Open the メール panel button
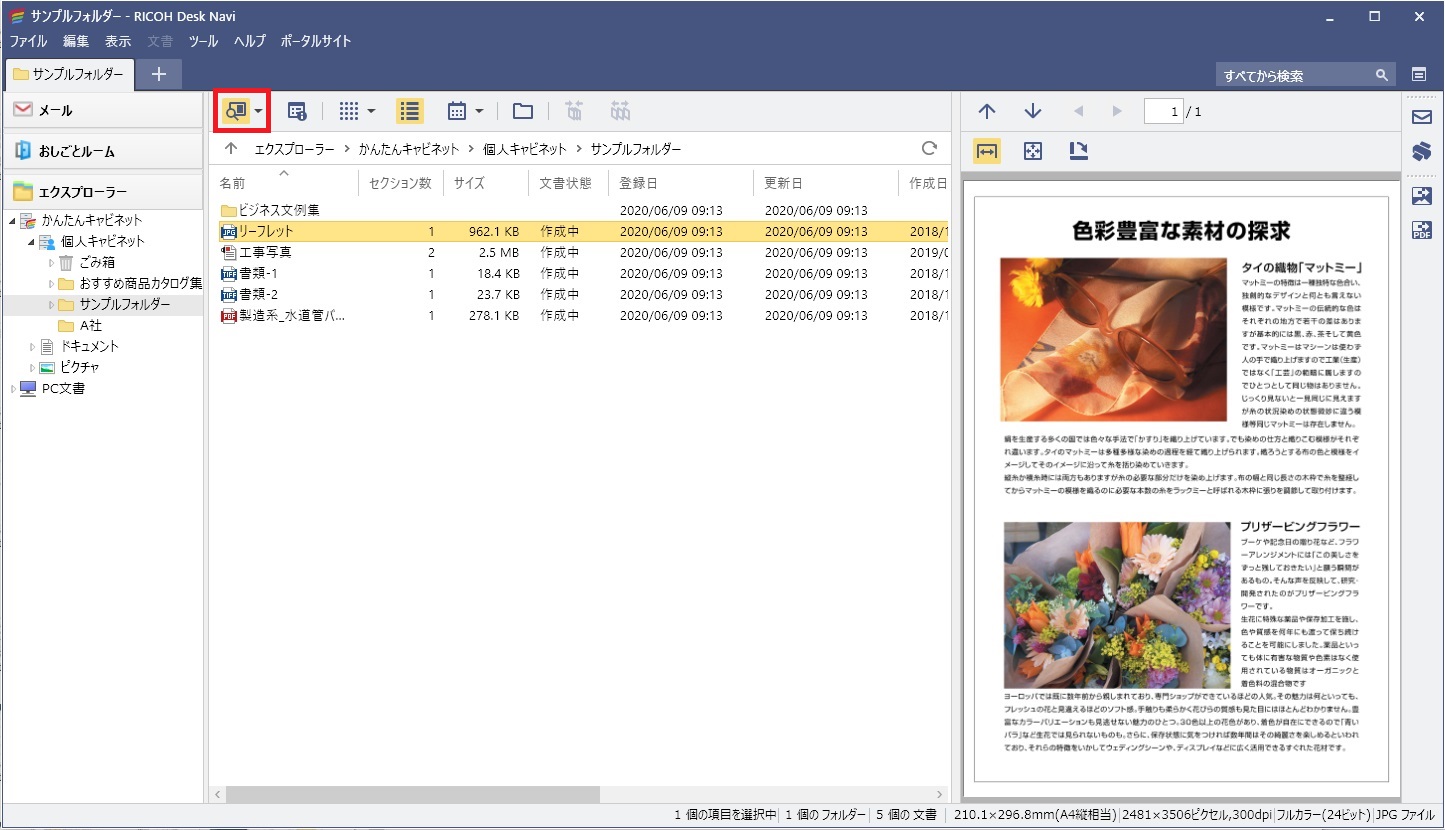The image size is (1445, 830). click(103, 110)
